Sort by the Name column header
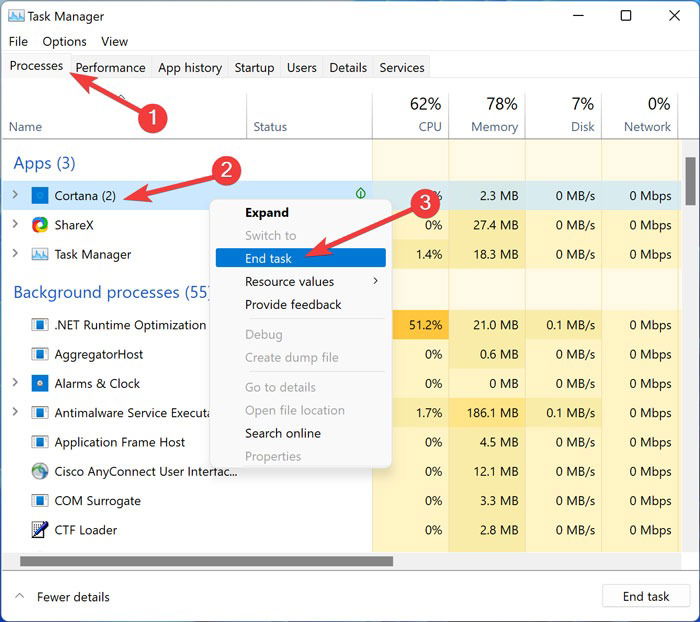The height and width of the screenshot is (622, 700). (x=25, y=126)
